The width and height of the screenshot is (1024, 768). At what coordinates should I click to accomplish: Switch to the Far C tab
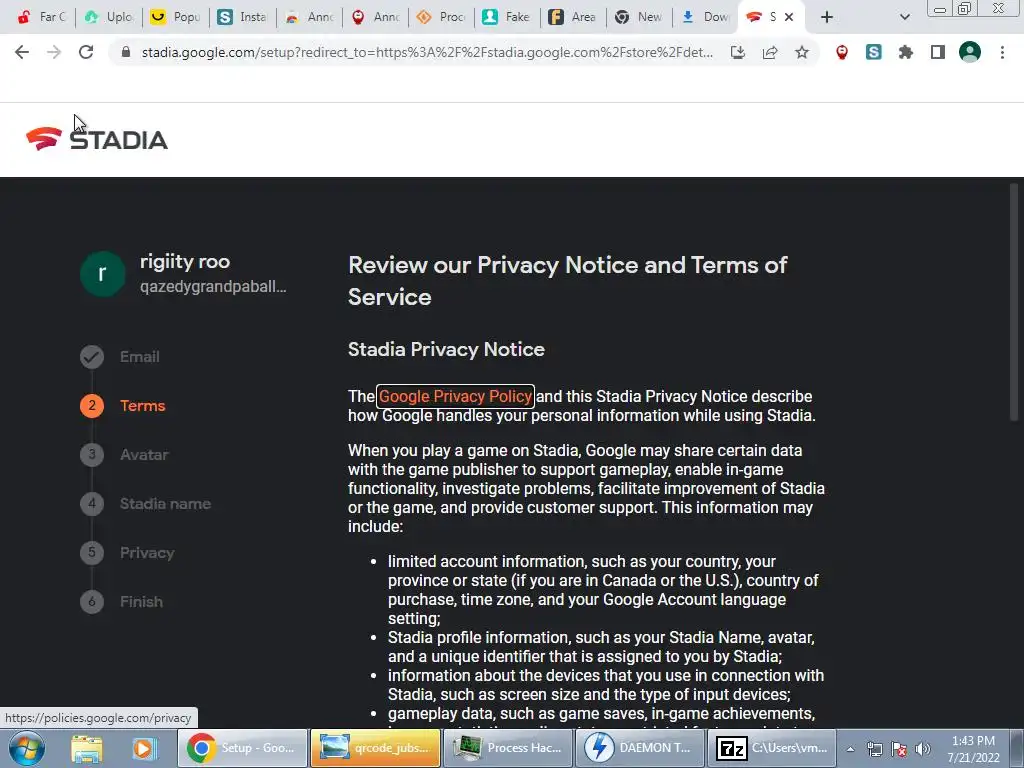click(x=42, y=17)
